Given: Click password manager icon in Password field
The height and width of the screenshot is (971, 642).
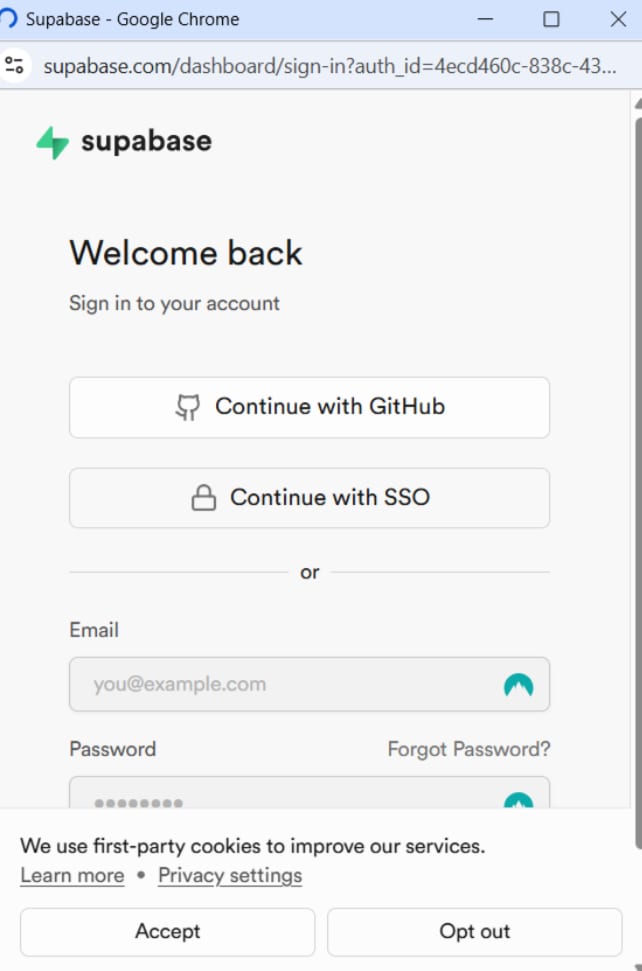Looking at the screenshot, I should pos(518,800).
